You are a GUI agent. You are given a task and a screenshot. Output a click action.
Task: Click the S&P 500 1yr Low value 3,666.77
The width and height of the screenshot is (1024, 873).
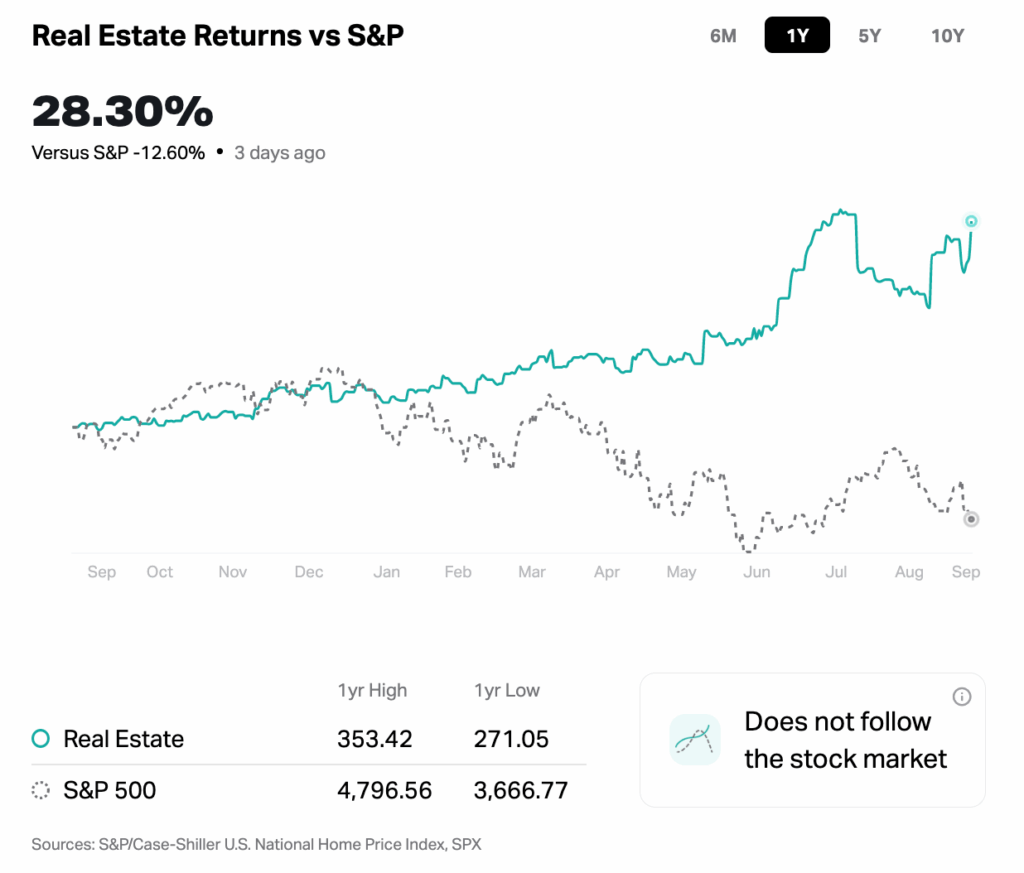(521, 791)
